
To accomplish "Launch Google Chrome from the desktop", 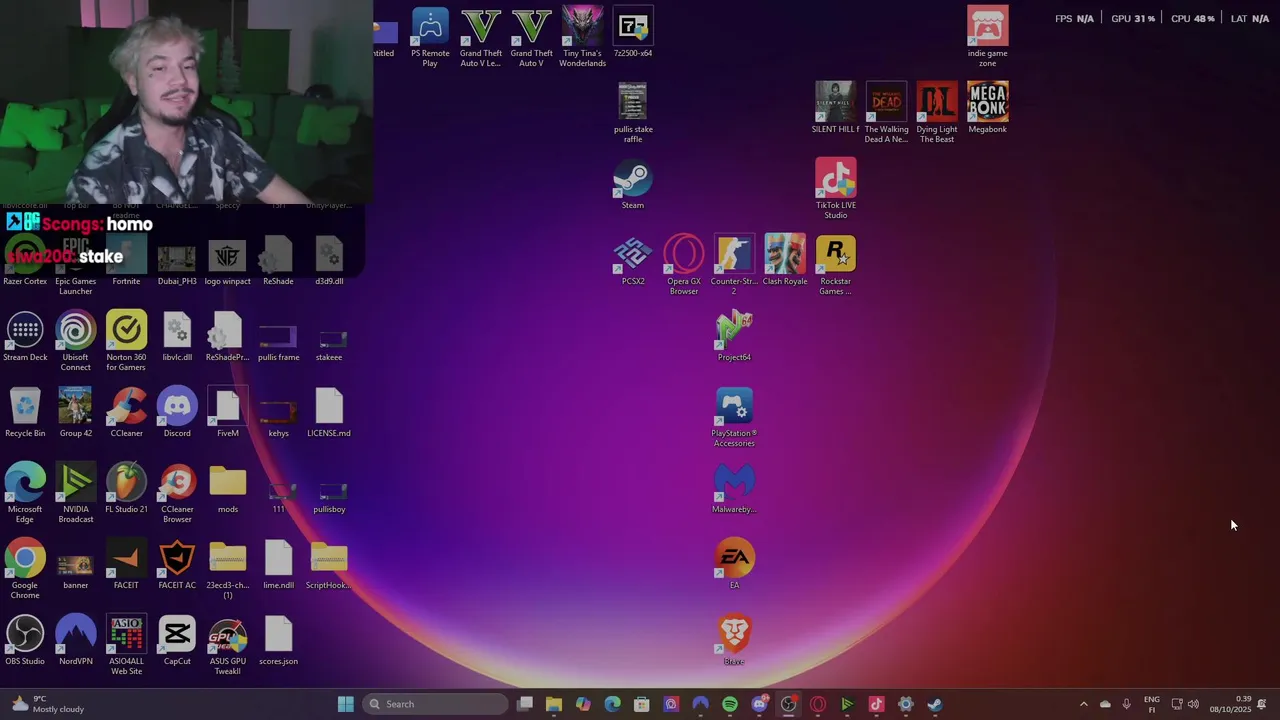I will pos(25,569).
